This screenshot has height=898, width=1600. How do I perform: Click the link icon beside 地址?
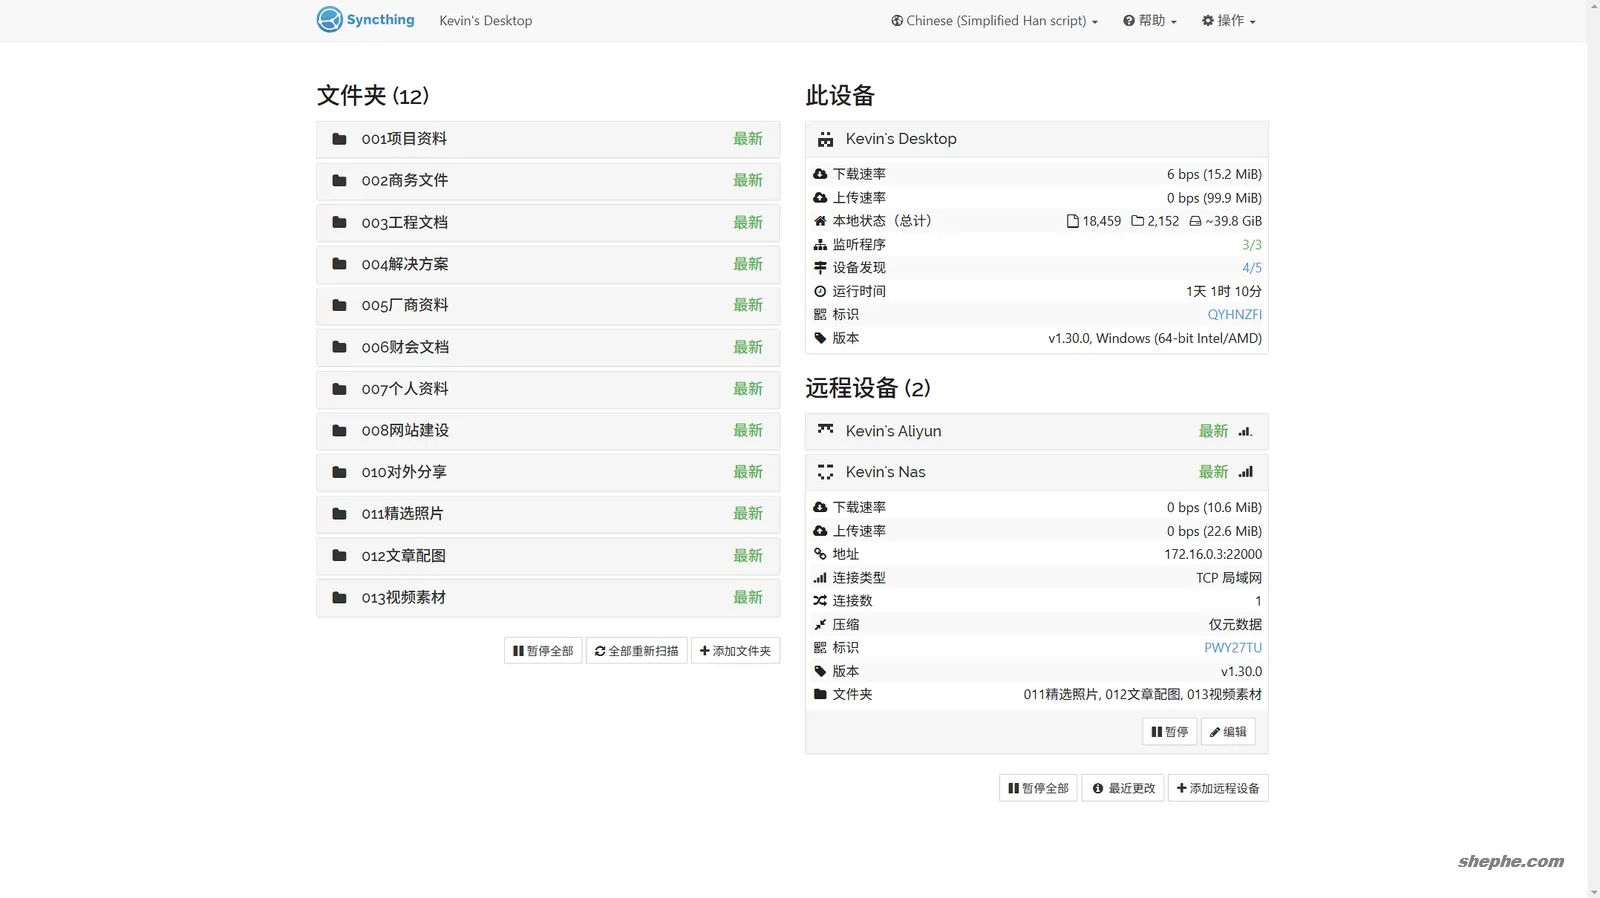point(820,554)
